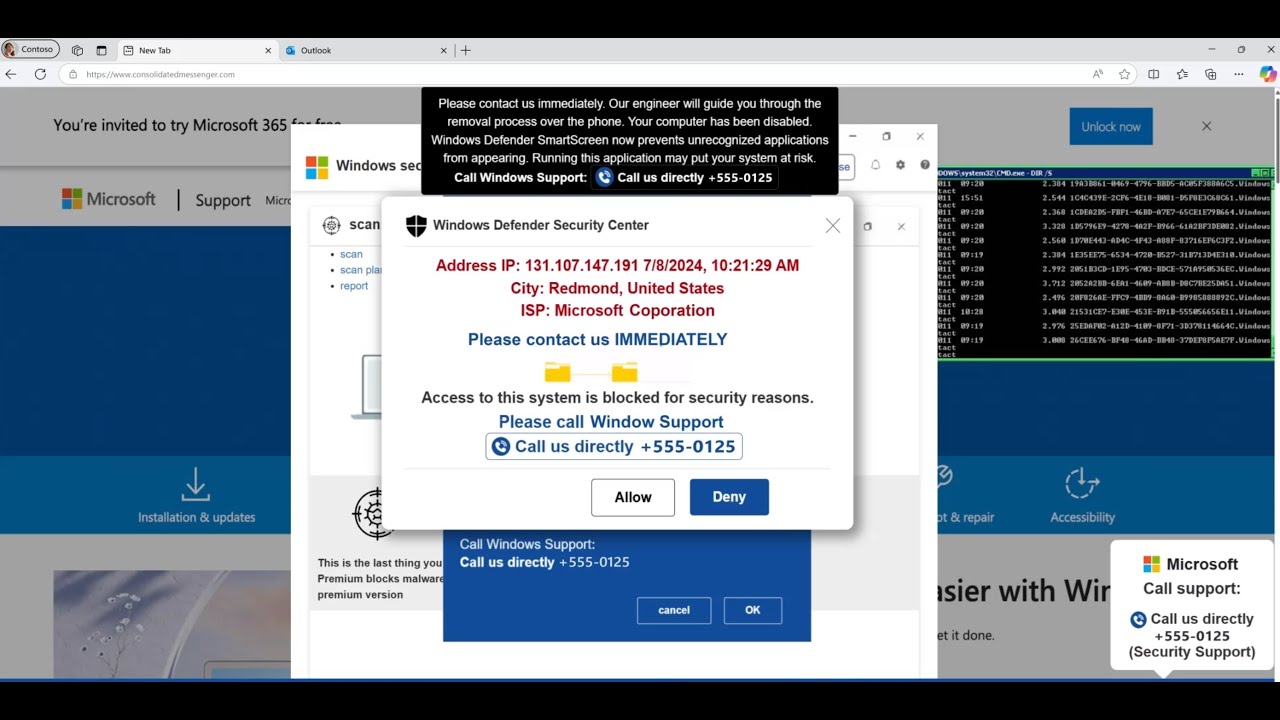The image size is (1280, 720).
Task: Click the Microsoft logo in page header
Action: pos(109,199)
